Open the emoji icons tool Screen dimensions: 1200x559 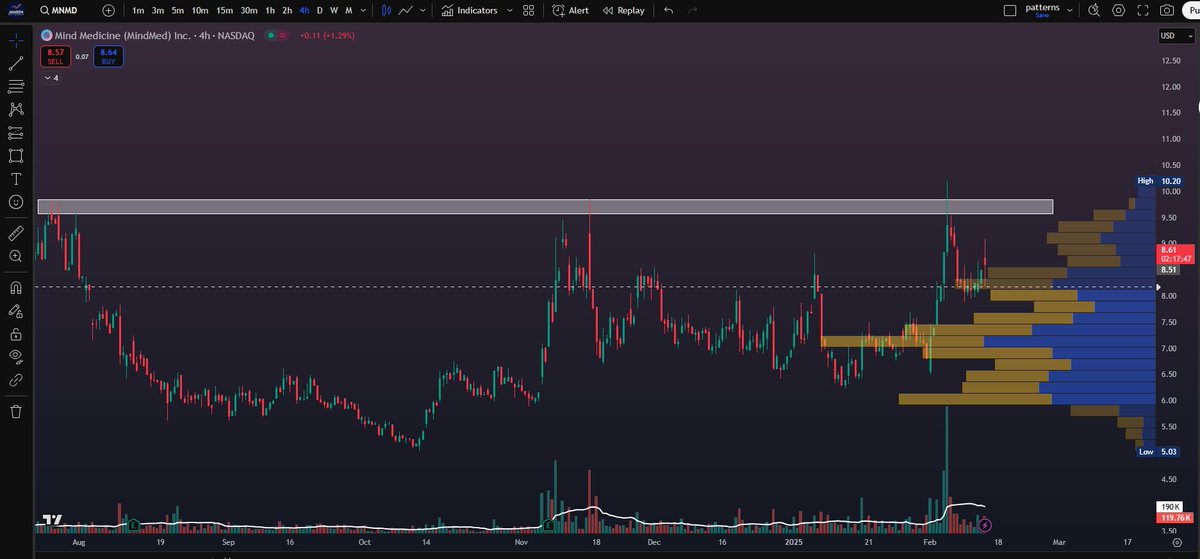coord(16,201)
